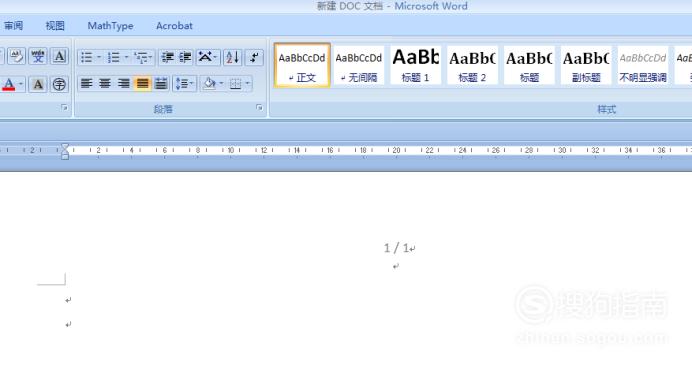692x372 pixels.
Task: Click the decrease indent icon
Action: coord(168,57)
